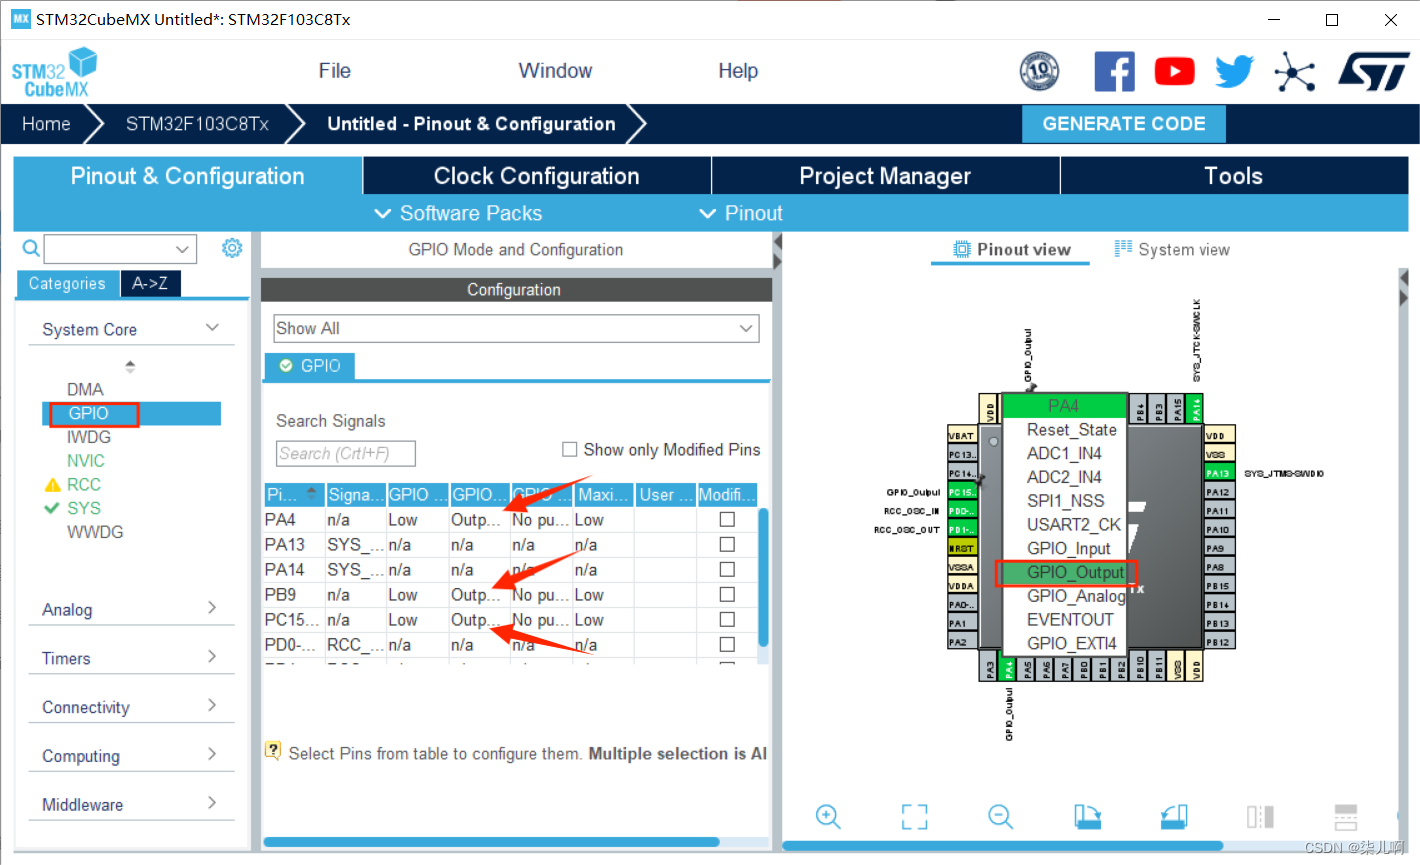Choose GPIO_Input in pin menu

pyautogui.click(x=1069, y=548)
